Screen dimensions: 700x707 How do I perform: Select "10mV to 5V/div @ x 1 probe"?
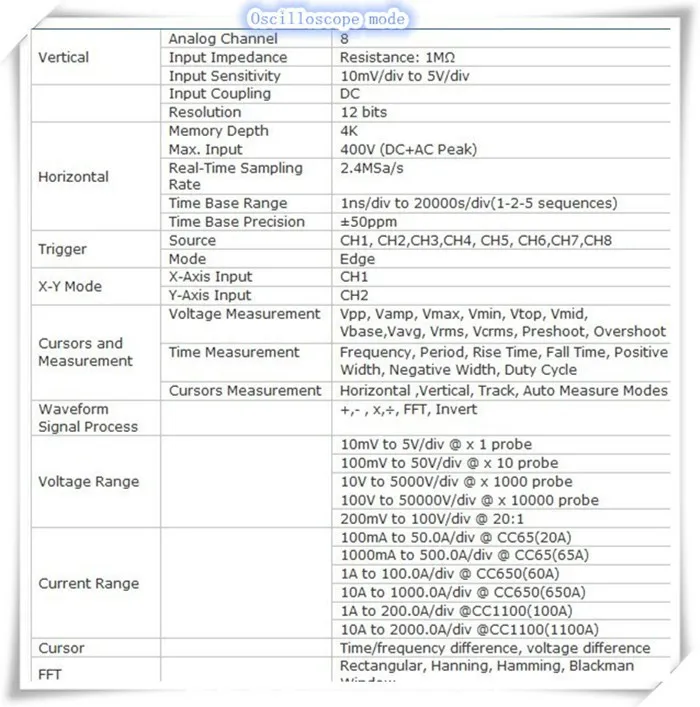click(436, 445)
